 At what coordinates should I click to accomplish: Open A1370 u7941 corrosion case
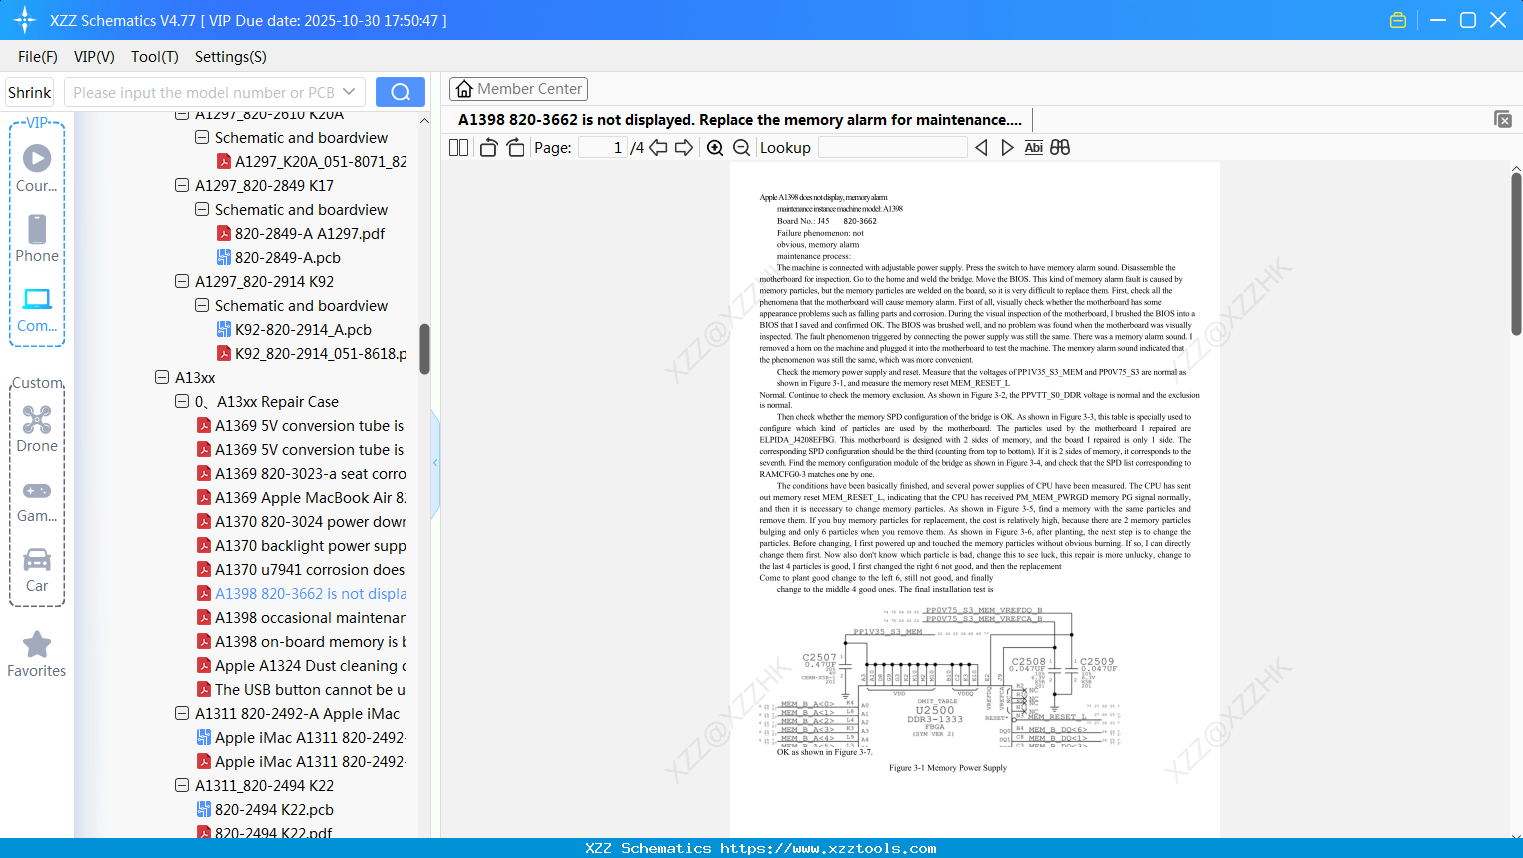point(301,569)
